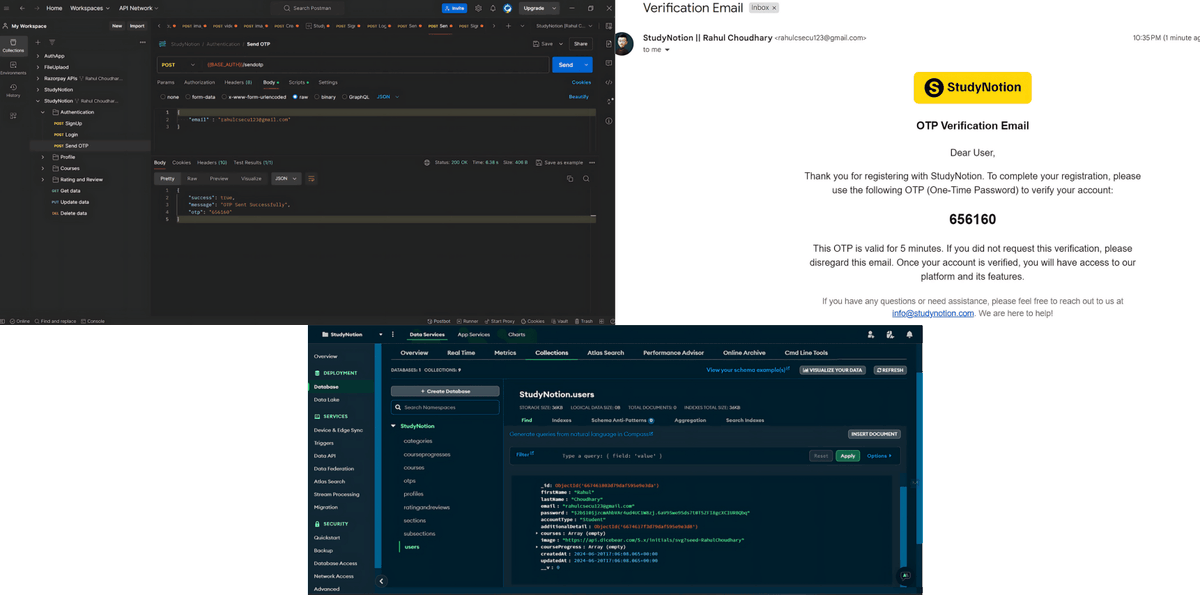Image resolution: width=1200 pixels, height=595 pixels.
Task: Select the binary body type radio
Action: click(317, 97)
